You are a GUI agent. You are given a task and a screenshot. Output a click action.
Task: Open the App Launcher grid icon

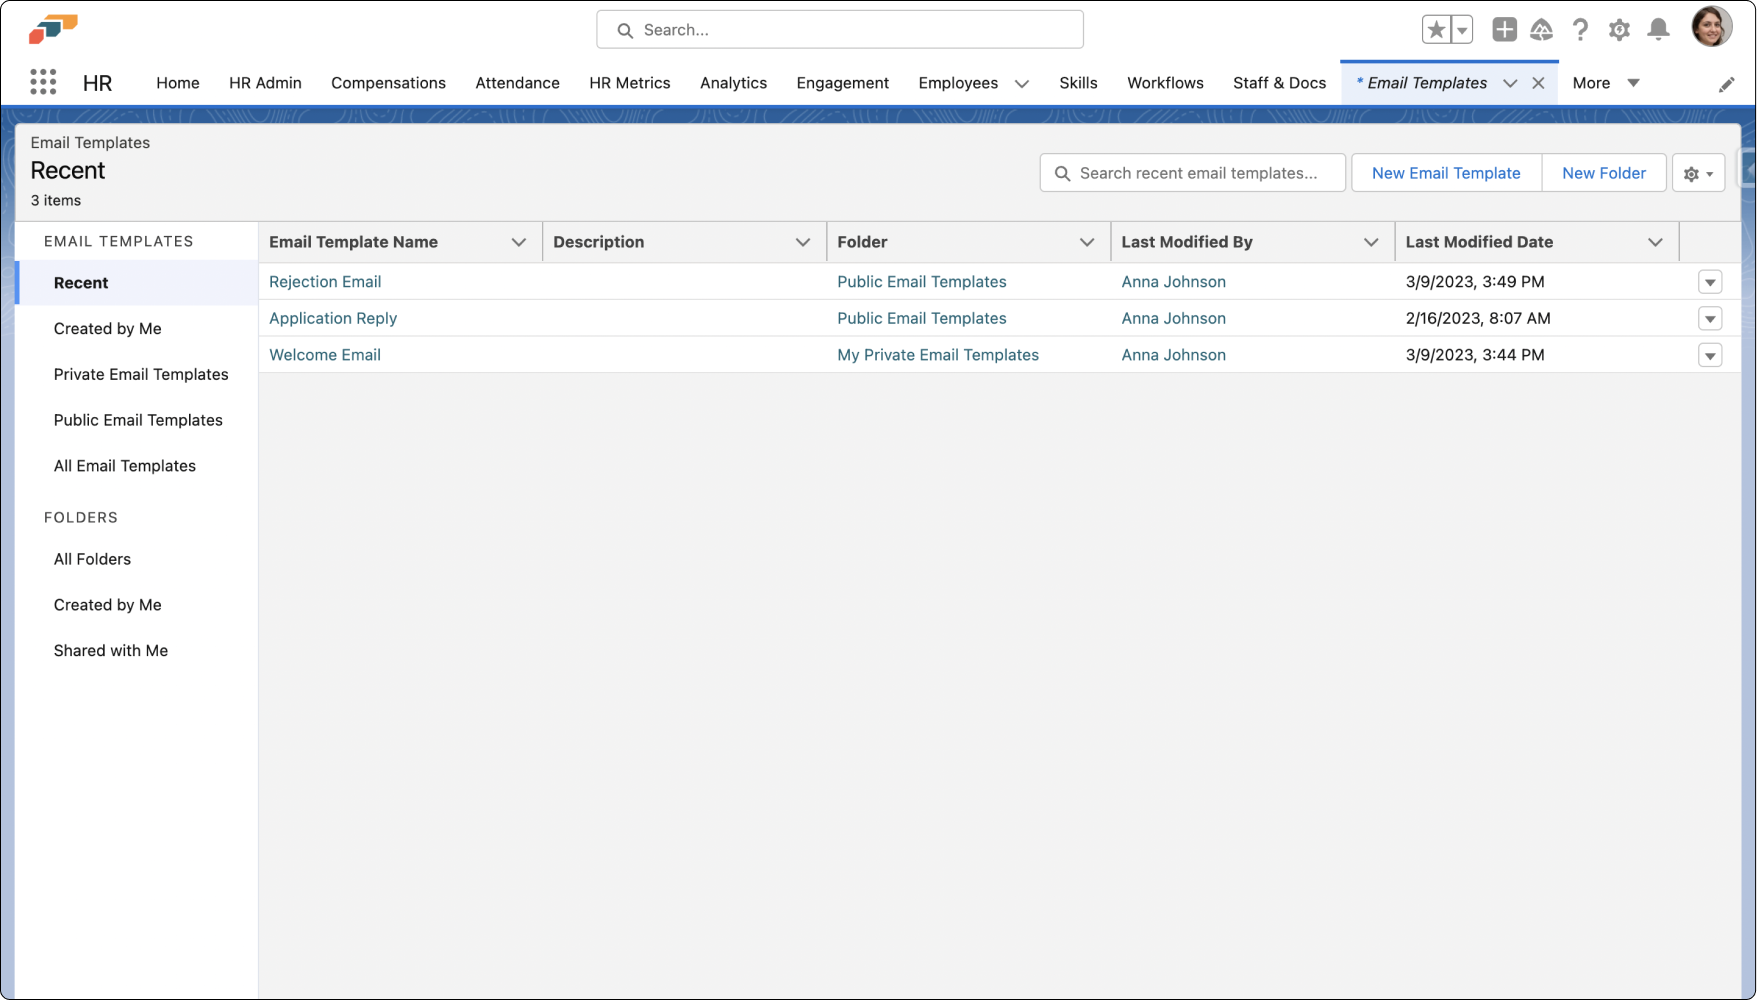coord(43,82)
